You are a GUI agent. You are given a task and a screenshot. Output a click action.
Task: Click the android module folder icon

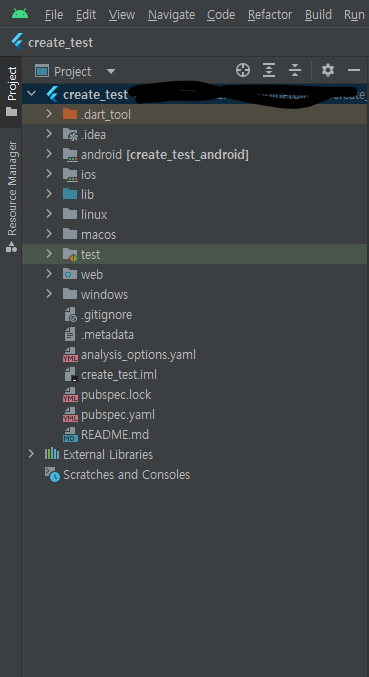pos(69,155)
